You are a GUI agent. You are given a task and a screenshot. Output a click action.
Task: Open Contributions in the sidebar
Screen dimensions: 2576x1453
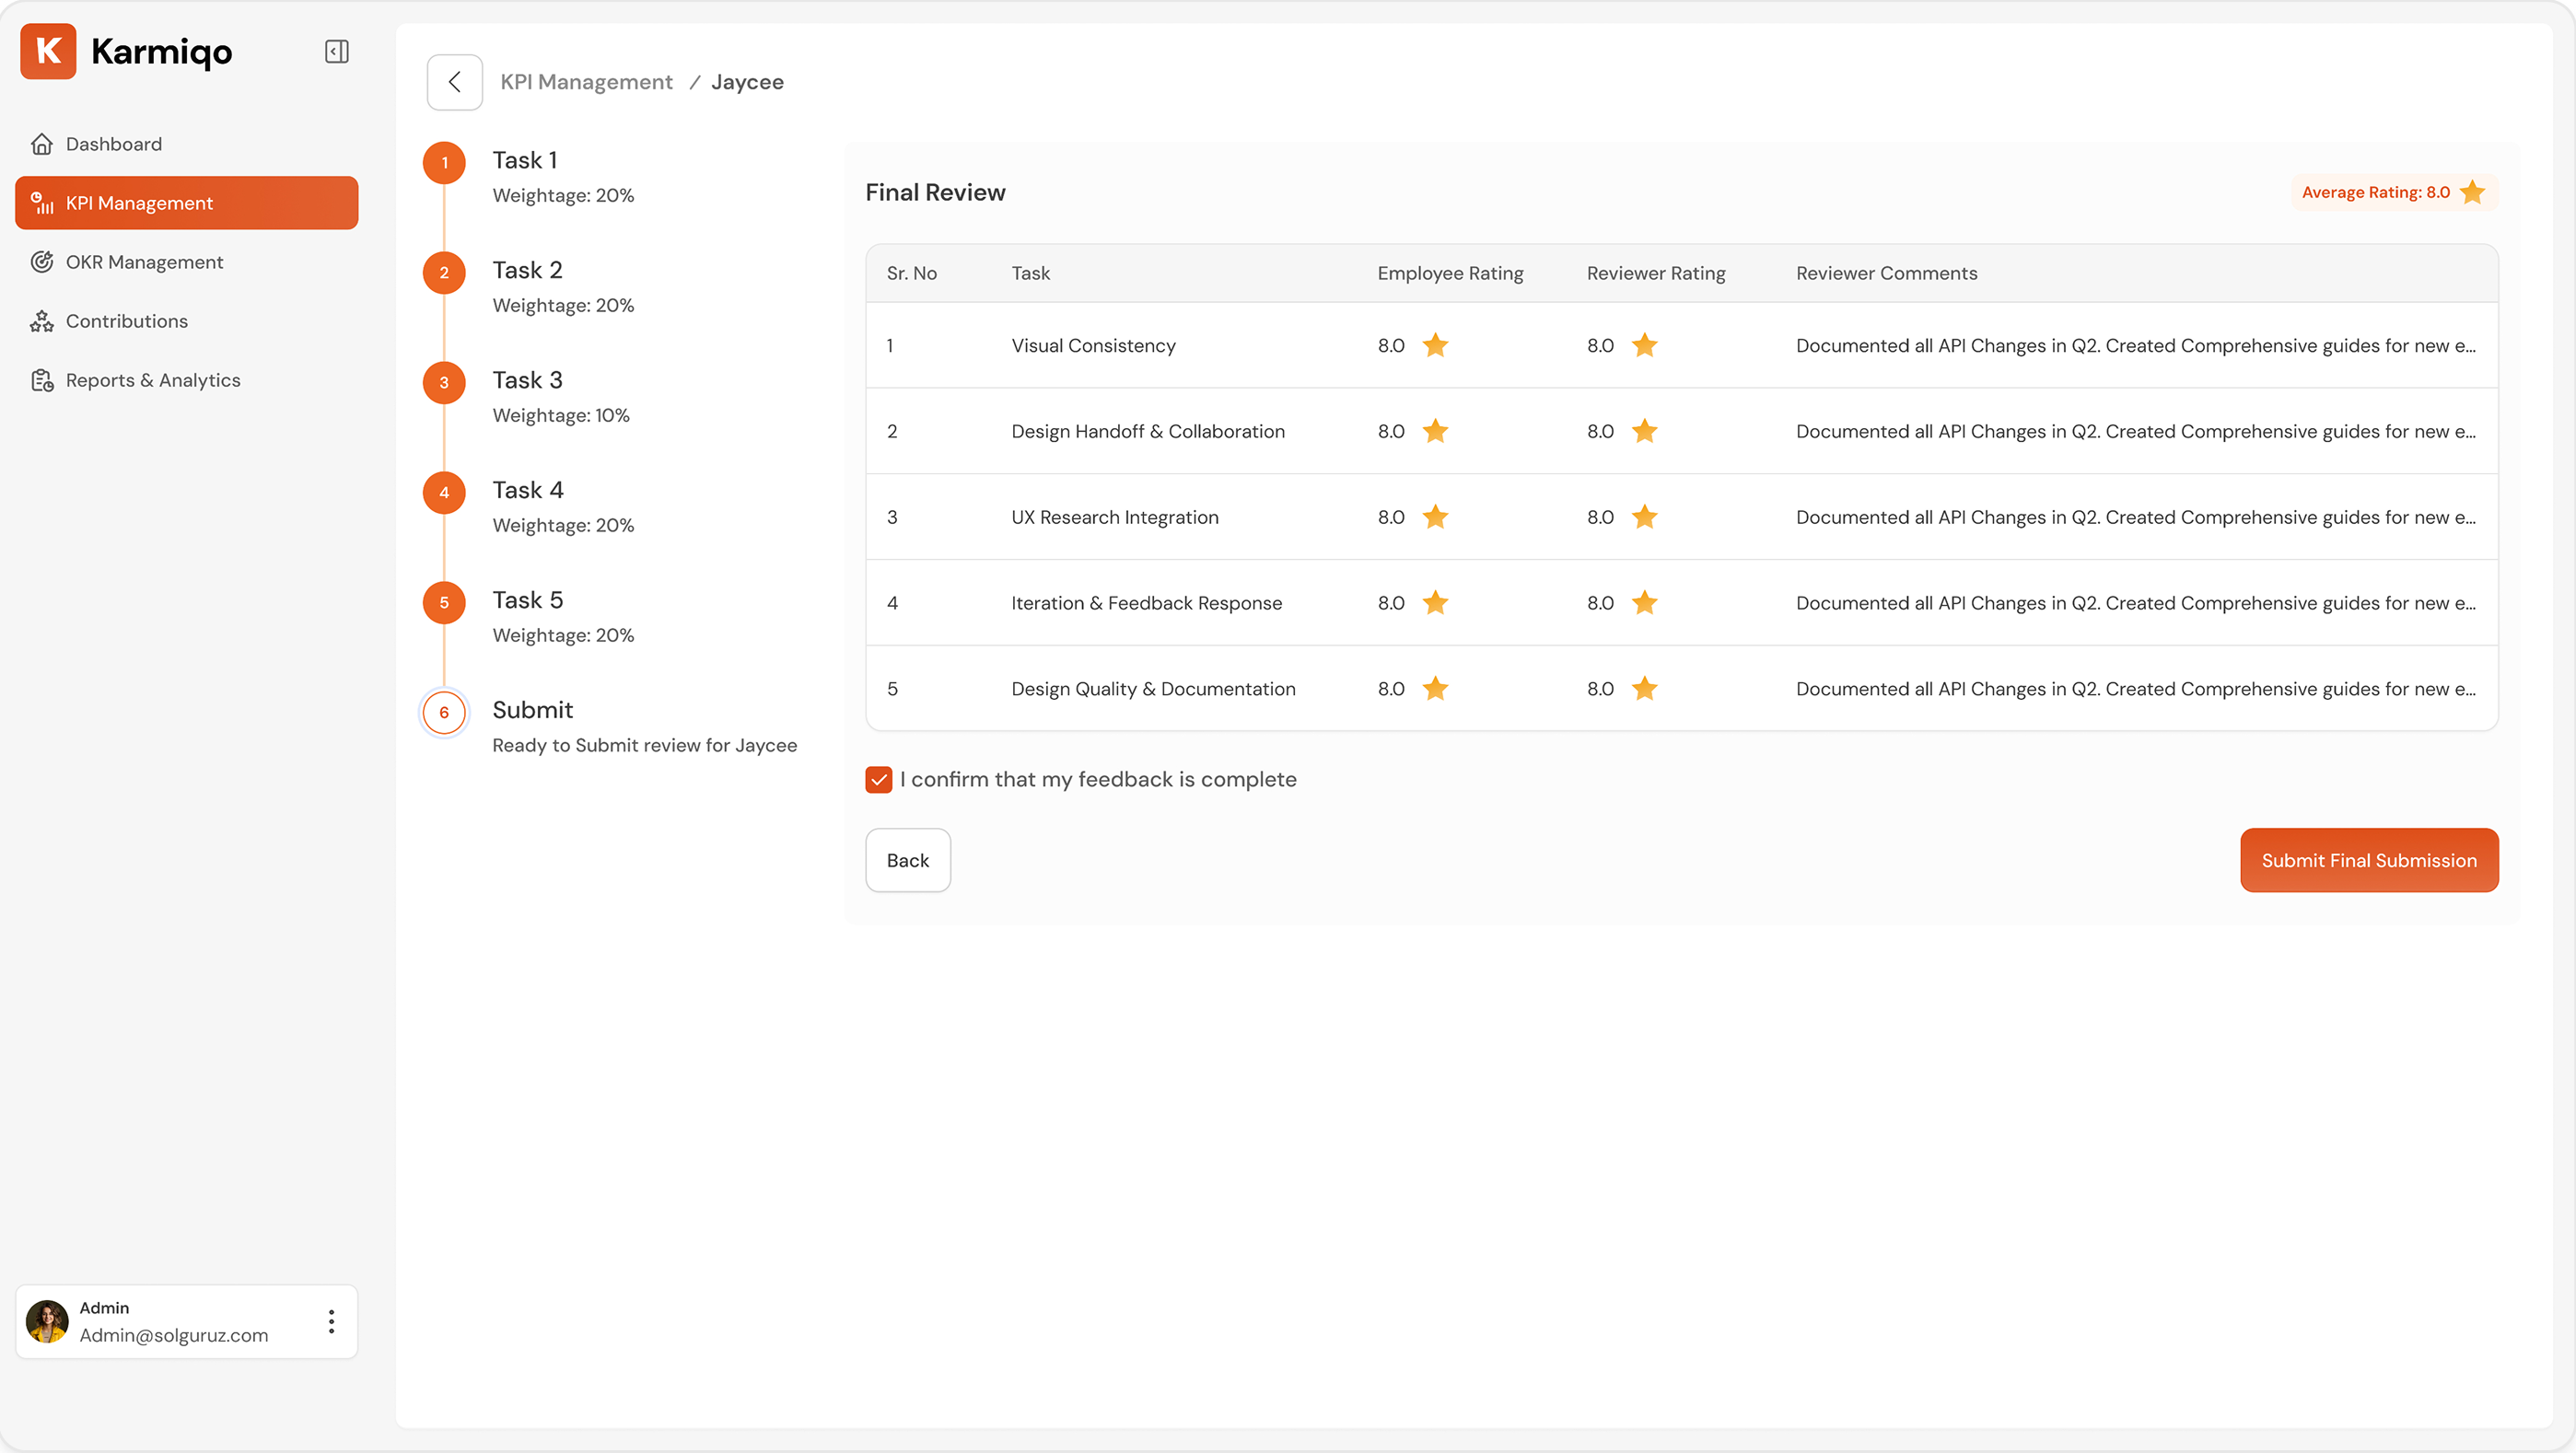[186, 321]
